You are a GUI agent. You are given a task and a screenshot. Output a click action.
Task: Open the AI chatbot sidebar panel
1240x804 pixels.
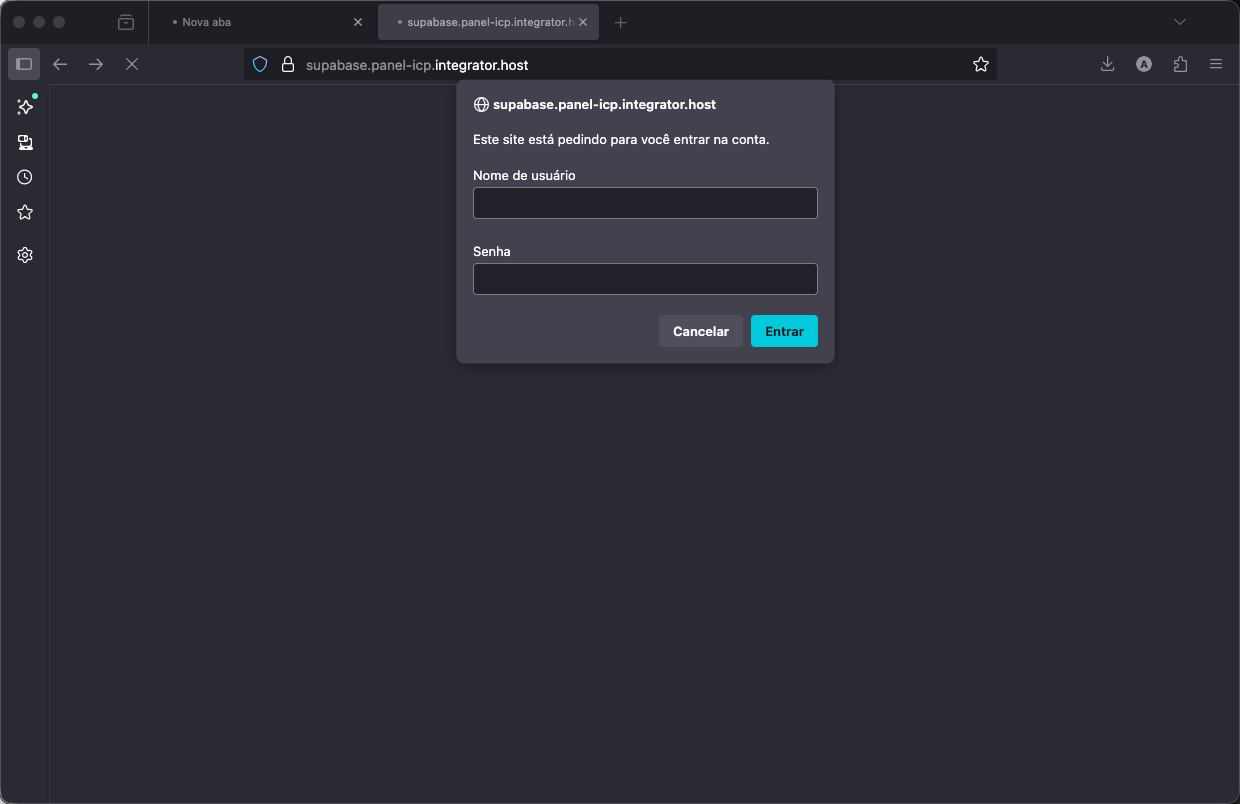pyautogui.click(x=25, y=107)
